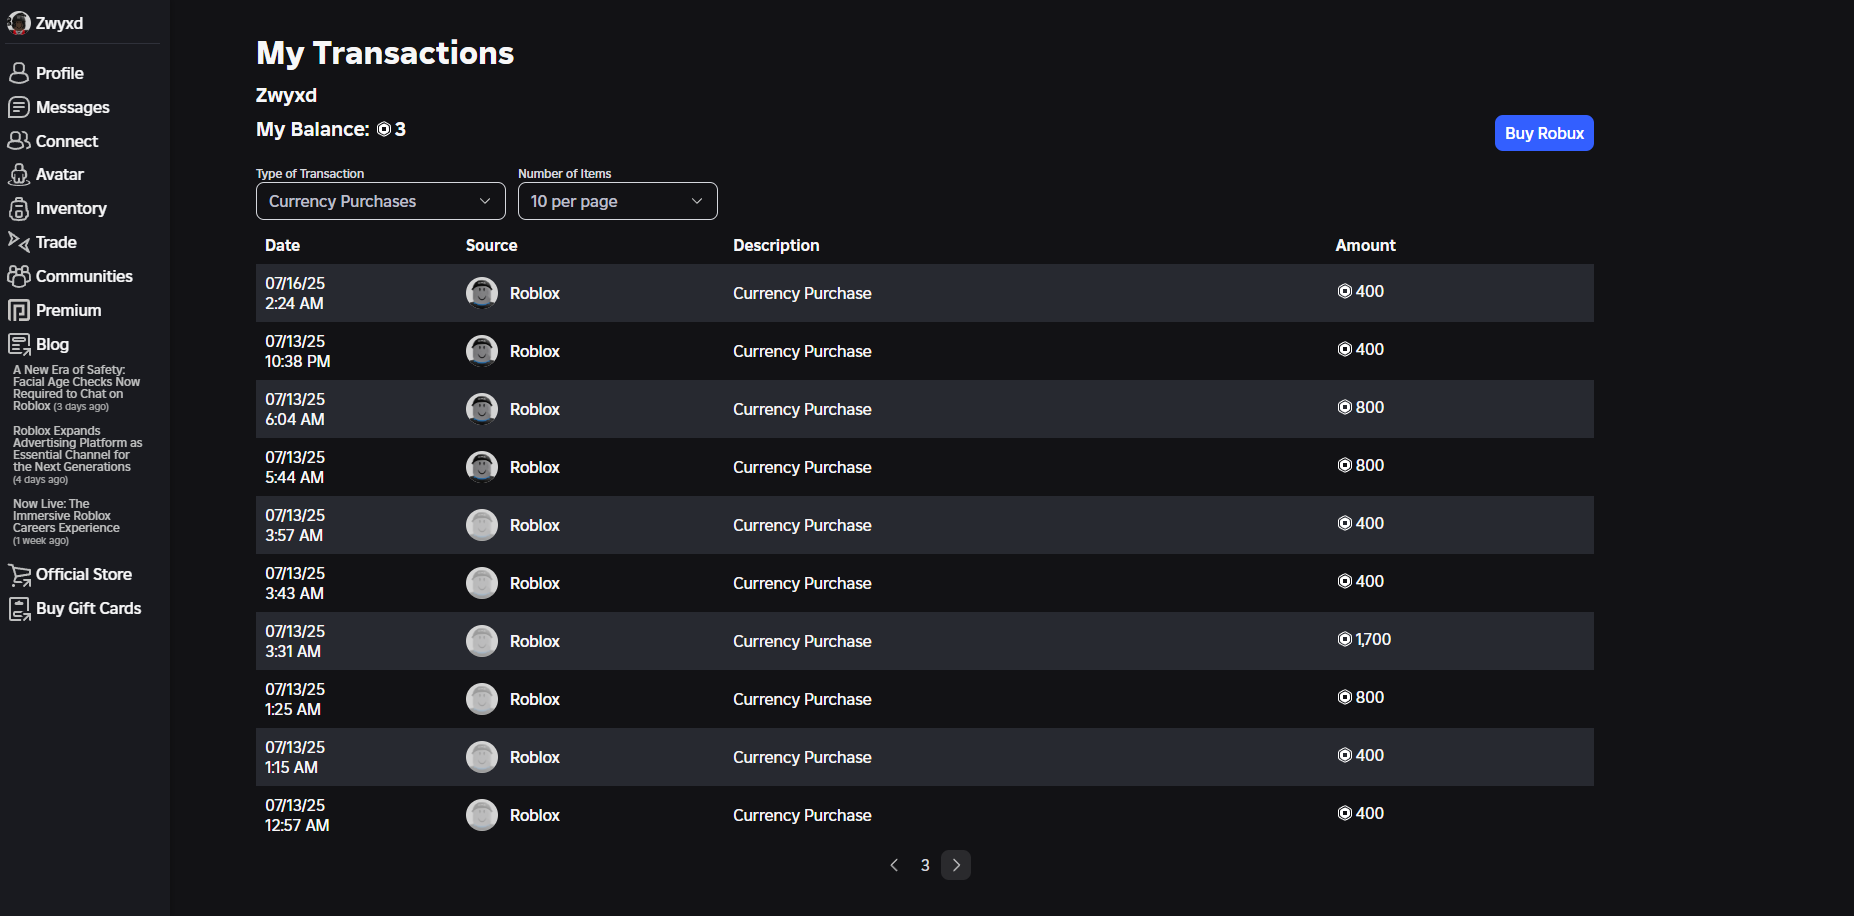
Task: Click the date 07/13/25 10:38 PM
Action: coord(297,351)
